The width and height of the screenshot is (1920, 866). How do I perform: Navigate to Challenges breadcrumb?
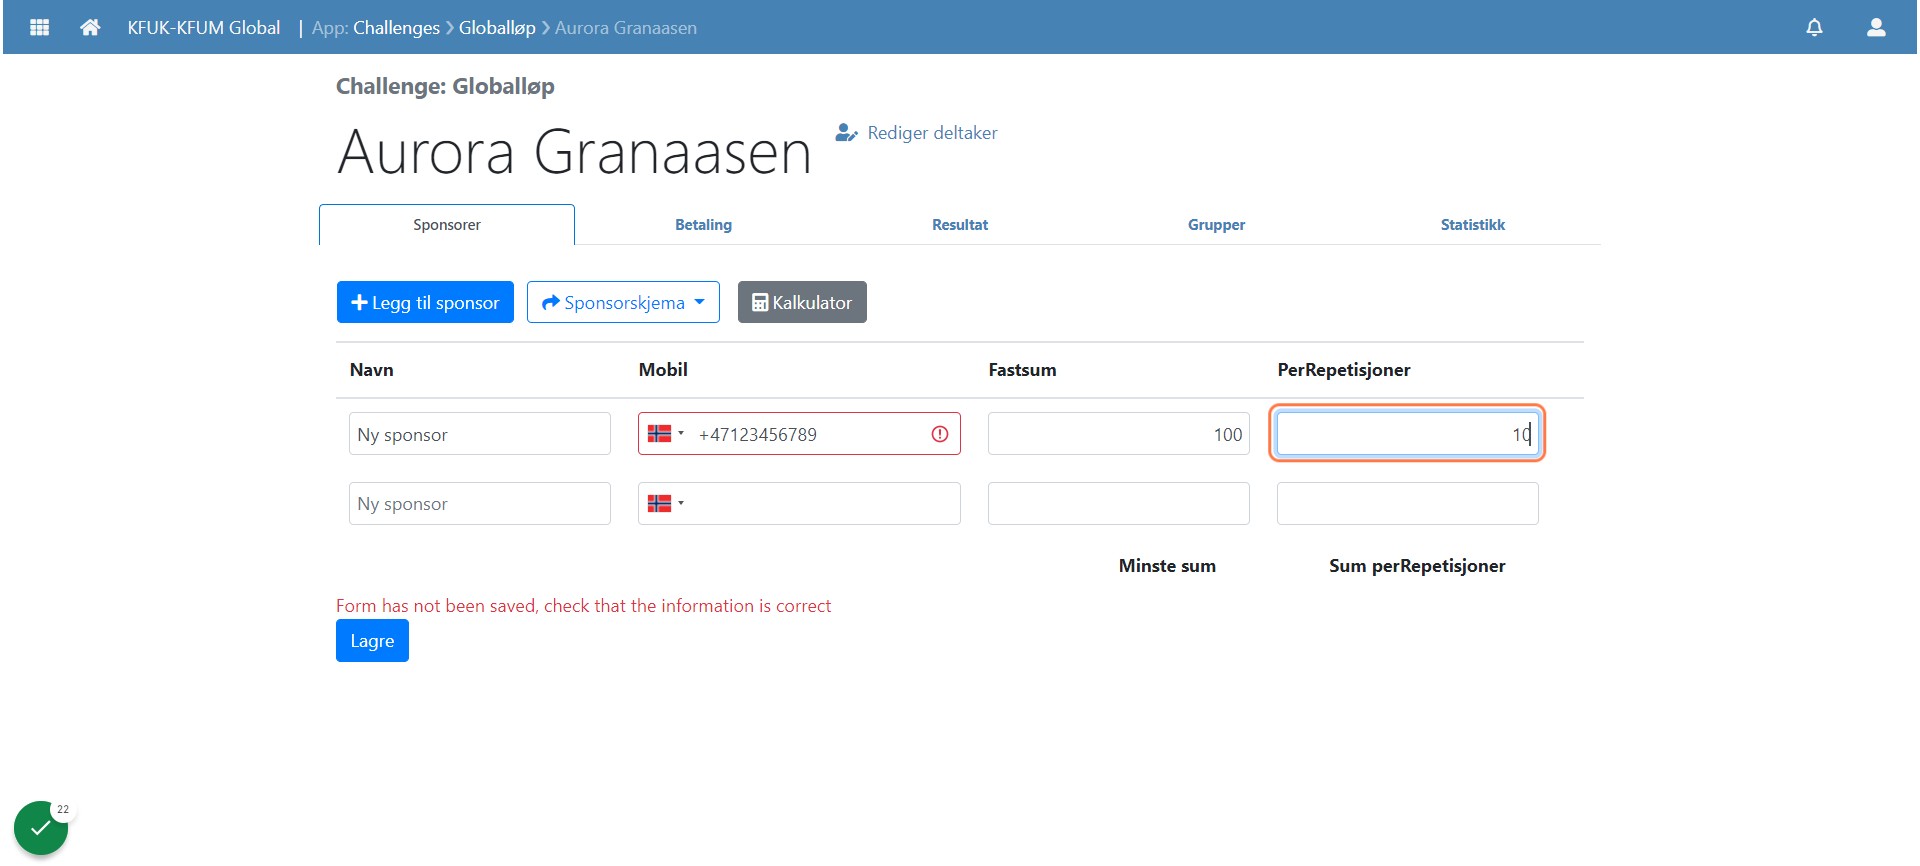[x=396, y=28]
